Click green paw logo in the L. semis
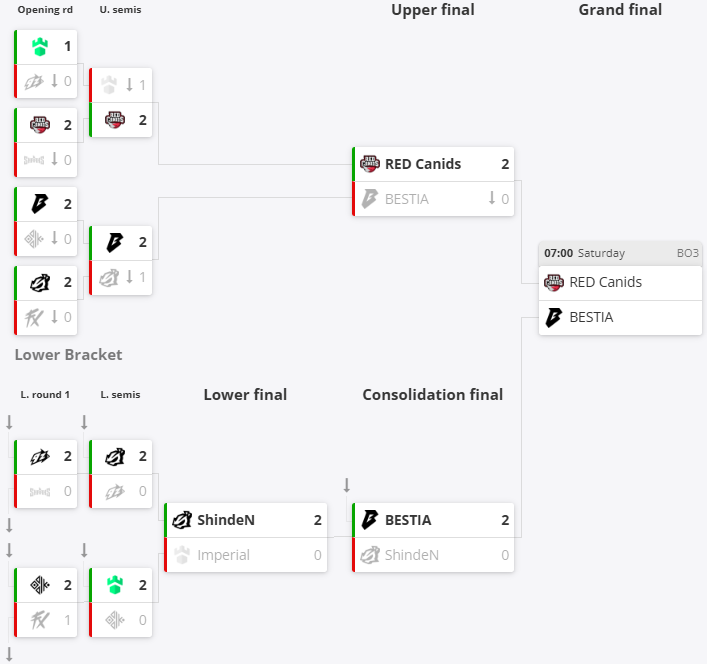Viewport: 707px width, 664px height. (x=114, y=585)
